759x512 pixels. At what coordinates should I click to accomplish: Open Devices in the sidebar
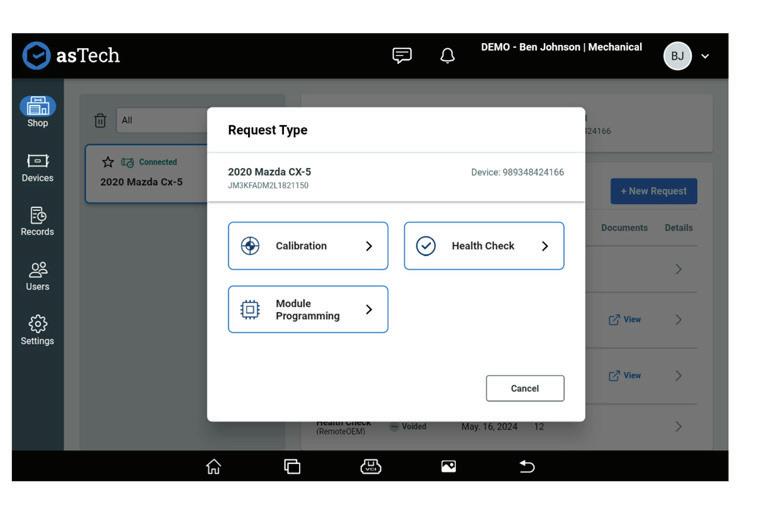click(37, 167)
